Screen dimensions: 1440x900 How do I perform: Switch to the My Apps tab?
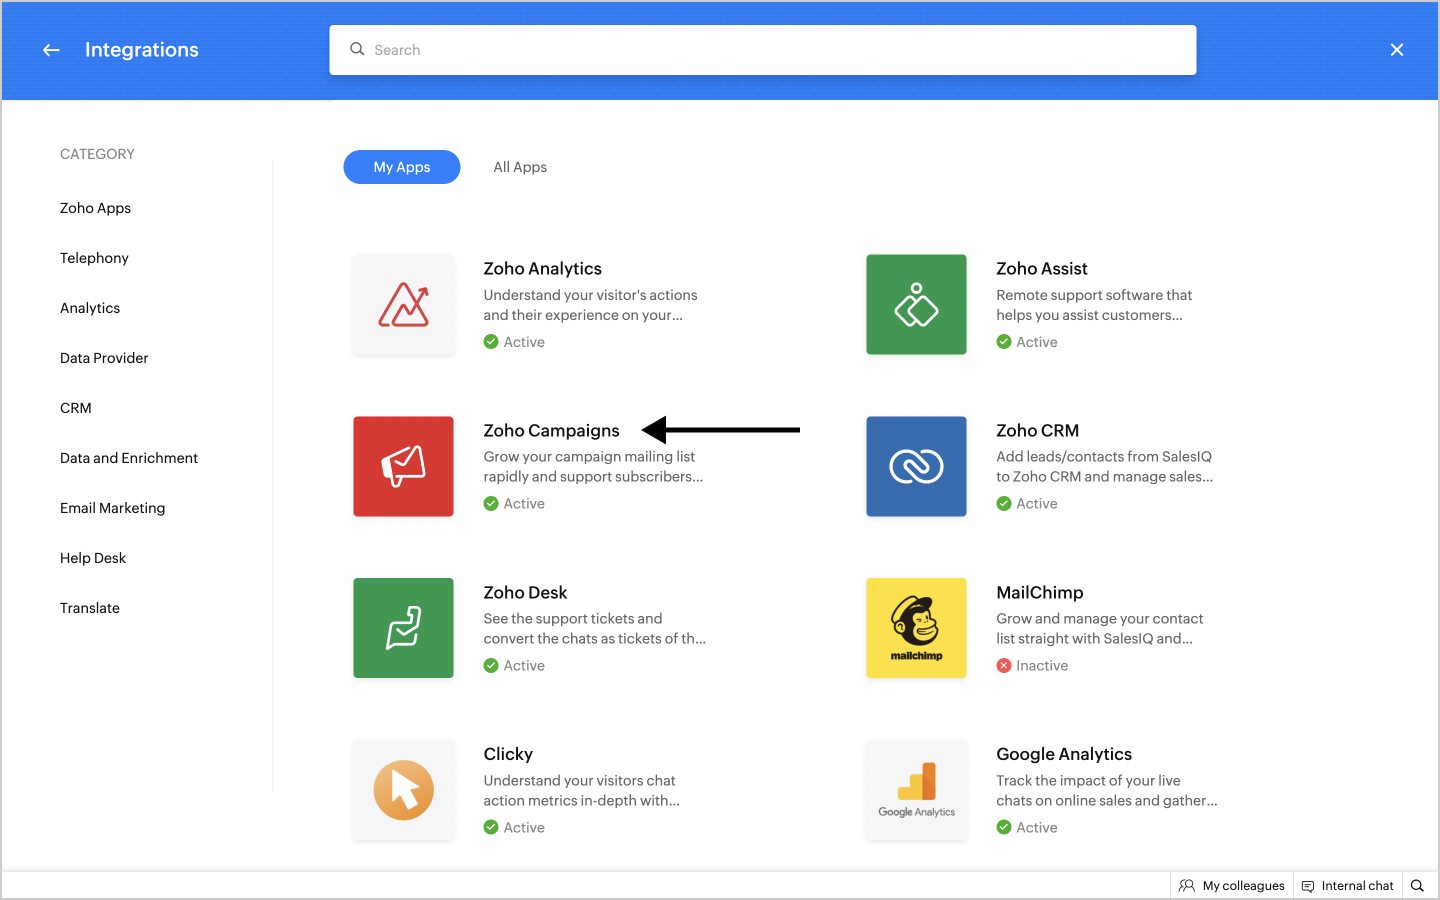tap(402, 167)
